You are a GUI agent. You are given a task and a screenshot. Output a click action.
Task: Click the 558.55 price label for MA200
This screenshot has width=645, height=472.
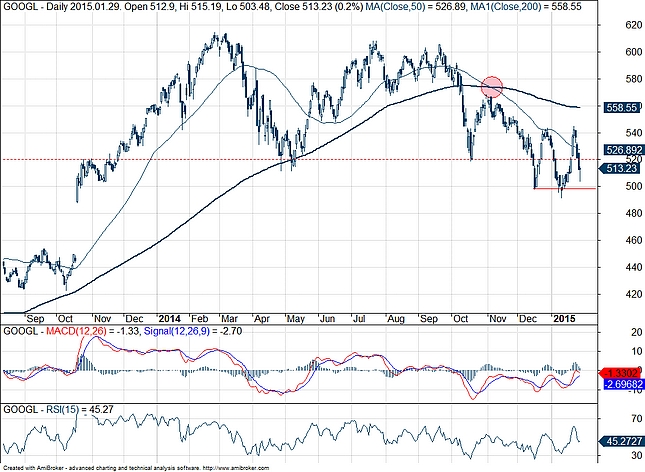click(x=622, y=108)
